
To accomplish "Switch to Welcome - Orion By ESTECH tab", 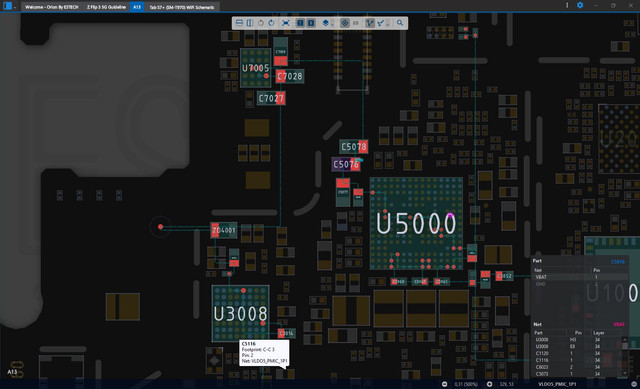I will click(x=52, y=7).
